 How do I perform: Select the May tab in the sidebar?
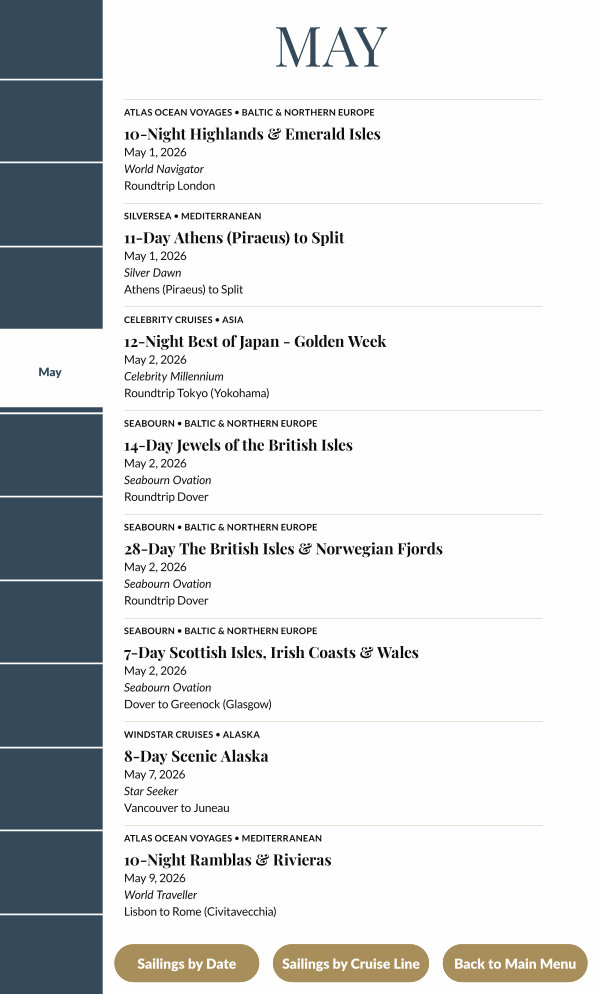click(50, 372)
